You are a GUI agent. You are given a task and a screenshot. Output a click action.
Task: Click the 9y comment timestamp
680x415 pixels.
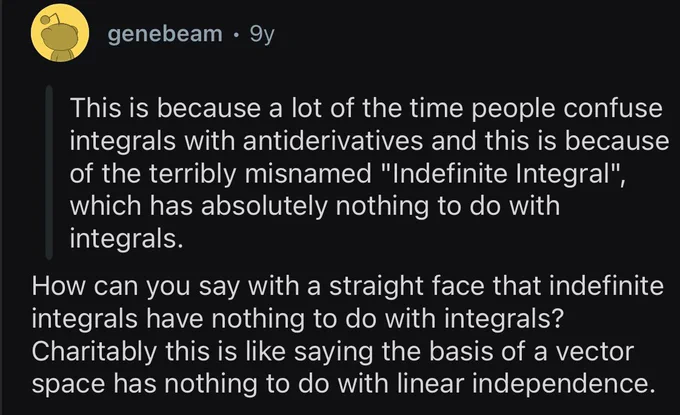point(262,34)
